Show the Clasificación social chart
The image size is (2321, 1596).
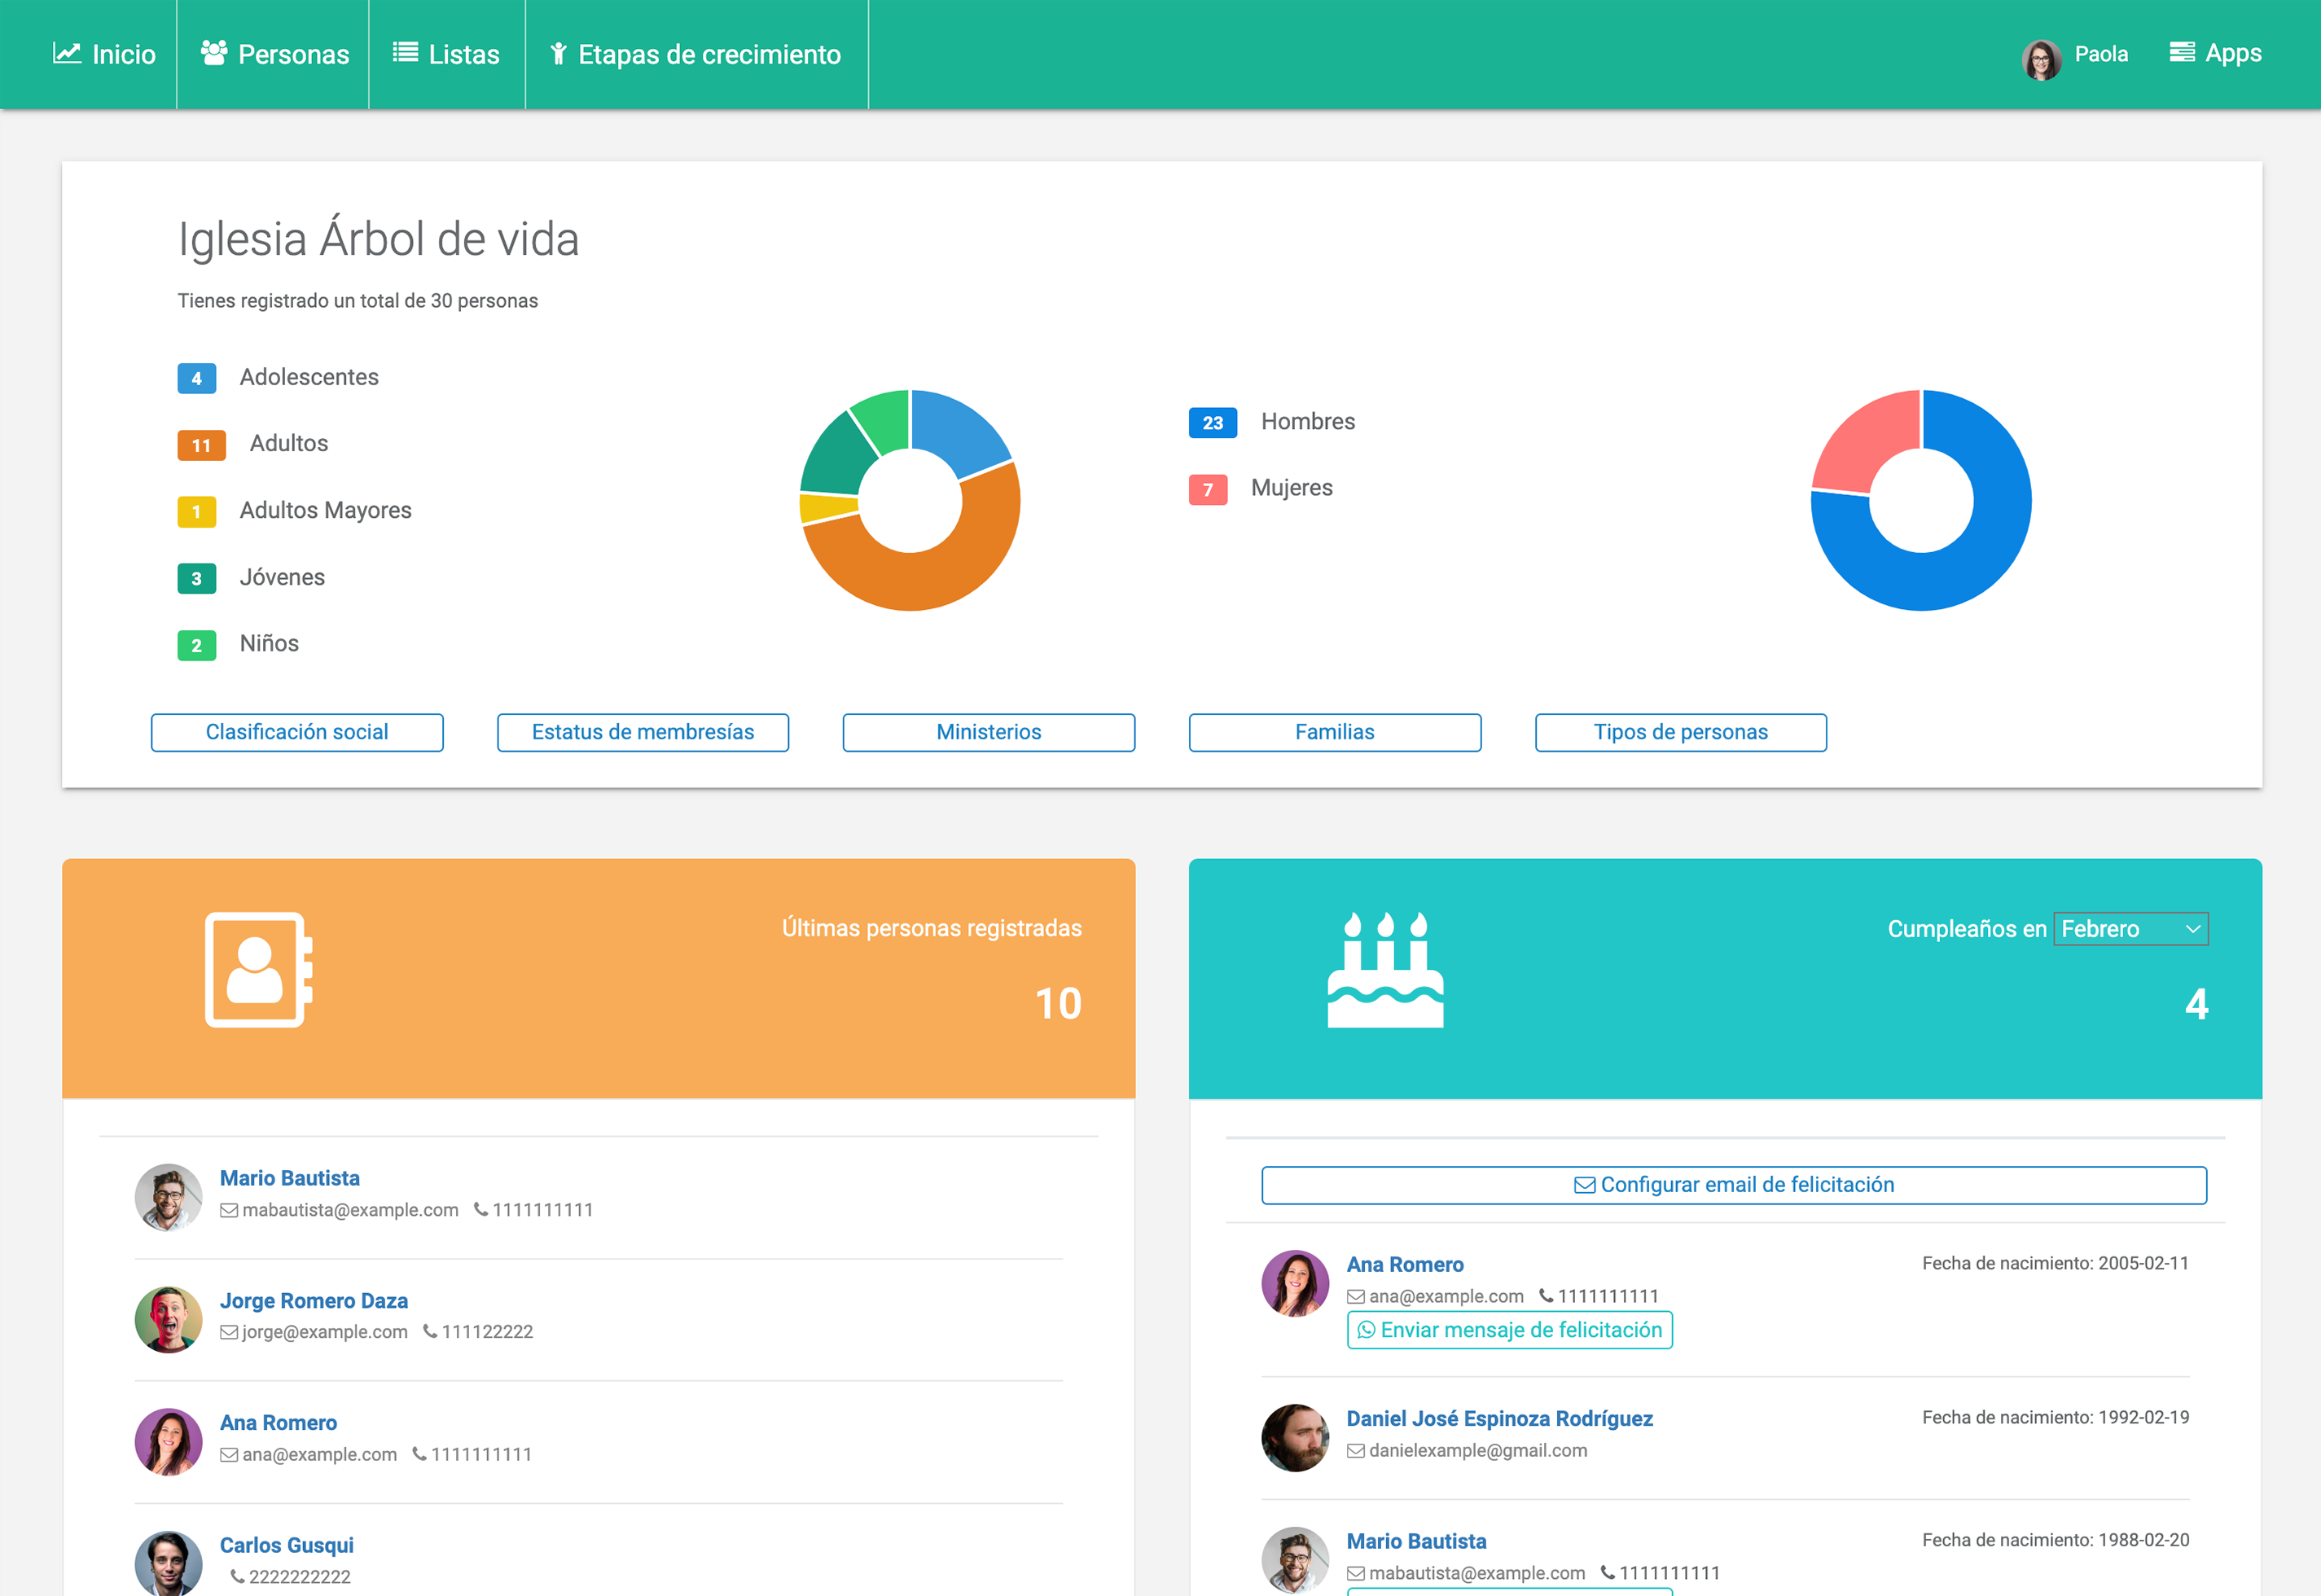[x=297, y=732]
